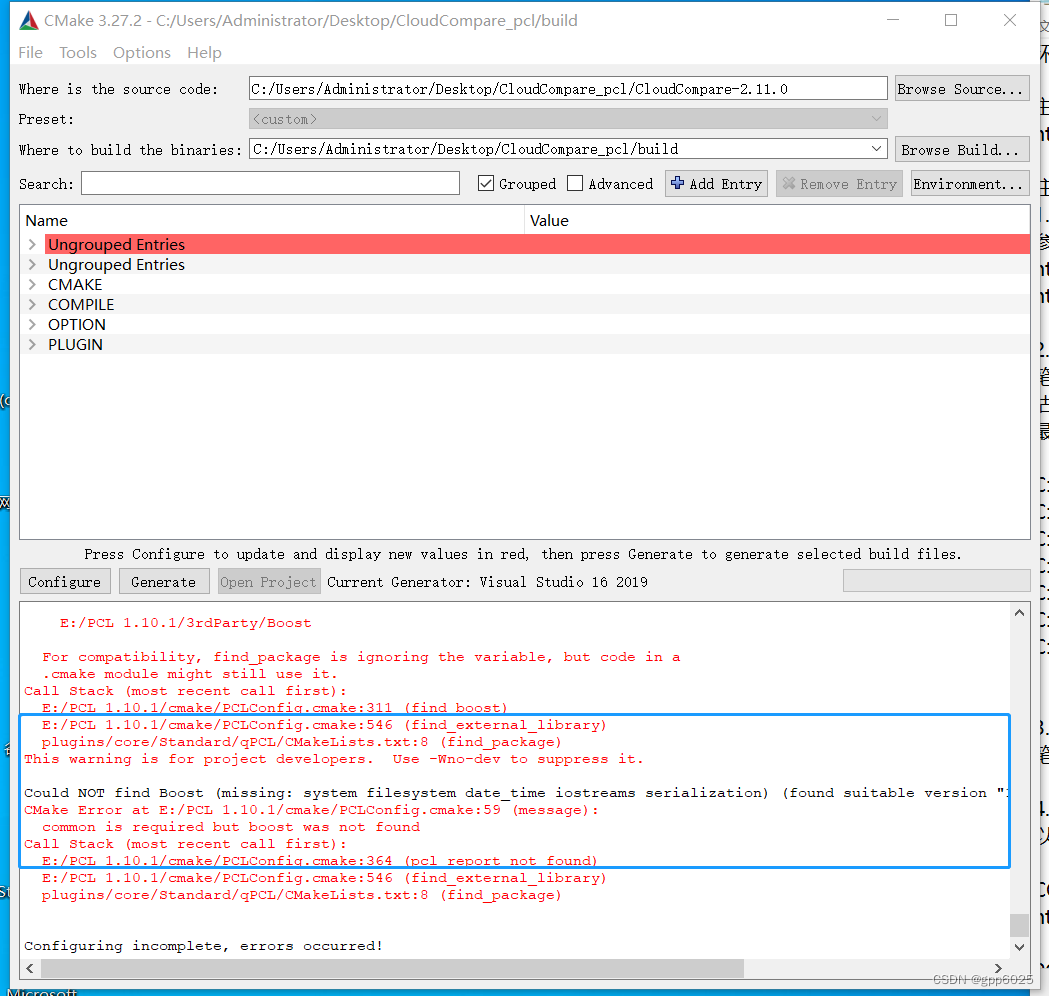This screenshot has width=1049, height=996.
Task: Click 'This warning is for project developers' line
Action: (x=333, y=759)
